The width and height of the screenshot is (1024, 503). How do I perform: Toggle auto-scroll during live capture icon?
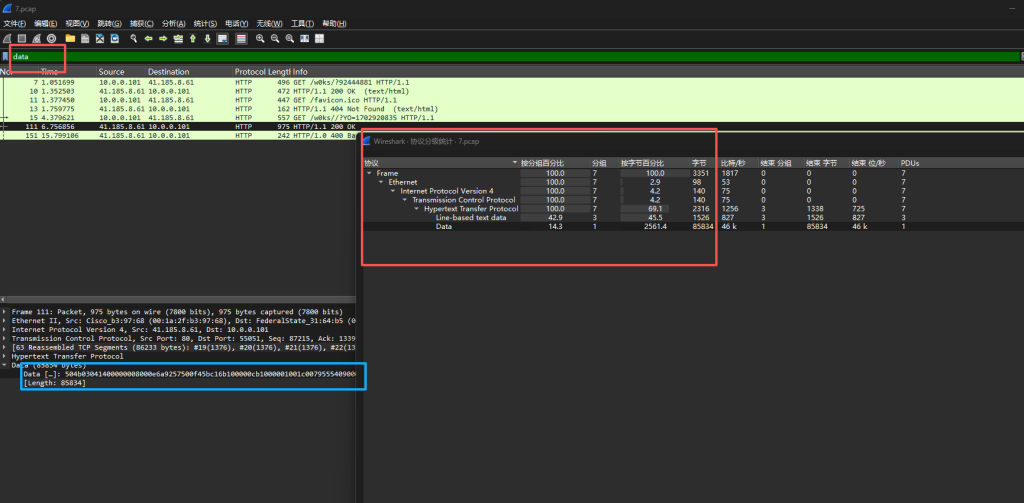[x=223, y=39]
